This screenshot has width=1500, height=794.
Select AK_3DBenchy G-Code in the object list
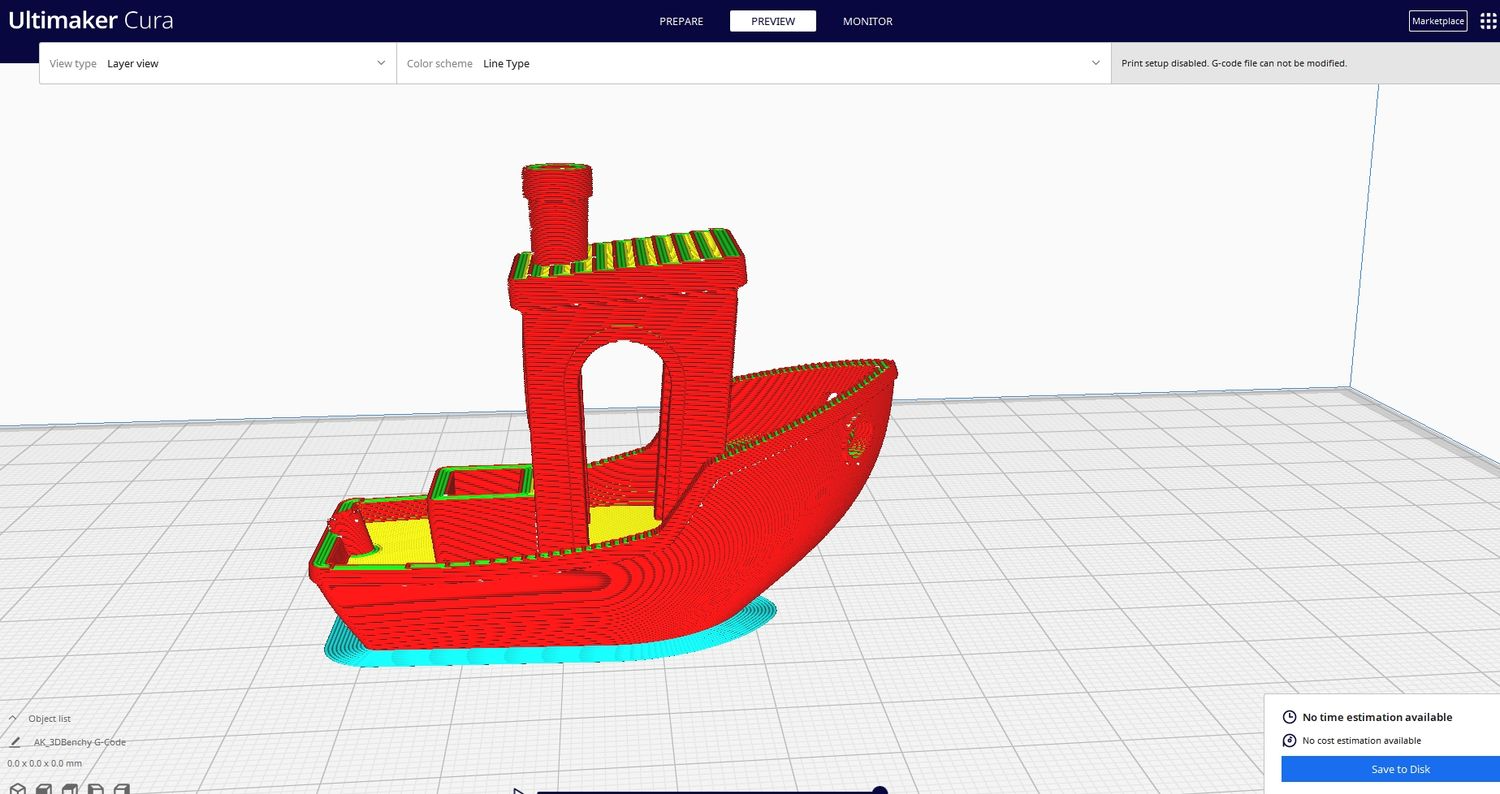(80, 742)
